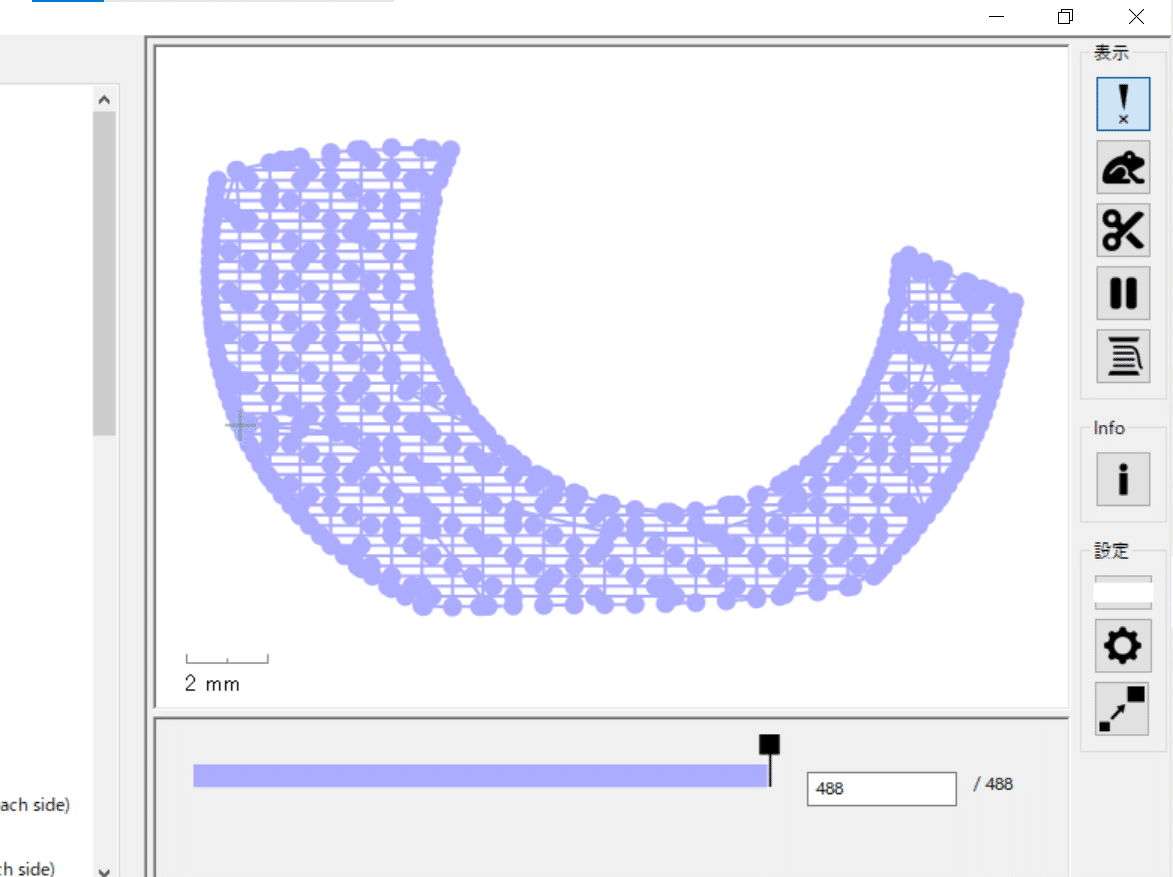
Task: Click the diagonal arrow resize icon
Action: tap(1121, 709)
